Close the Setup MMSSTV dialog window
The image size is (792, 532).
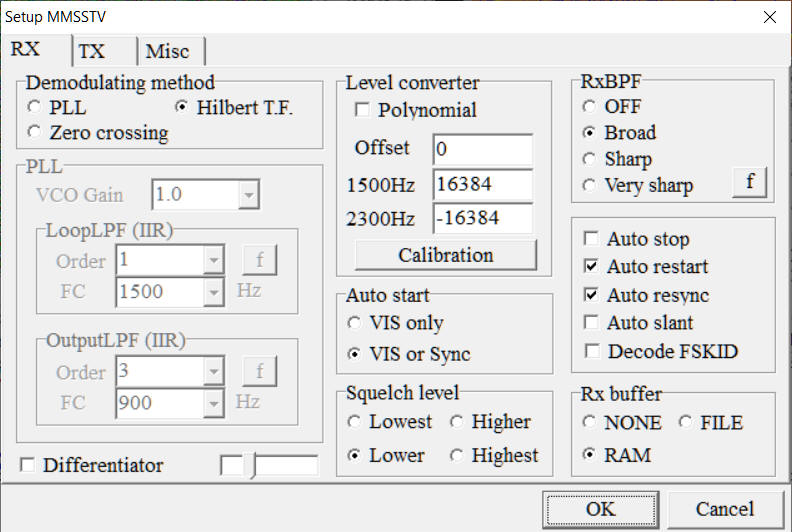(x=769, y=17)
